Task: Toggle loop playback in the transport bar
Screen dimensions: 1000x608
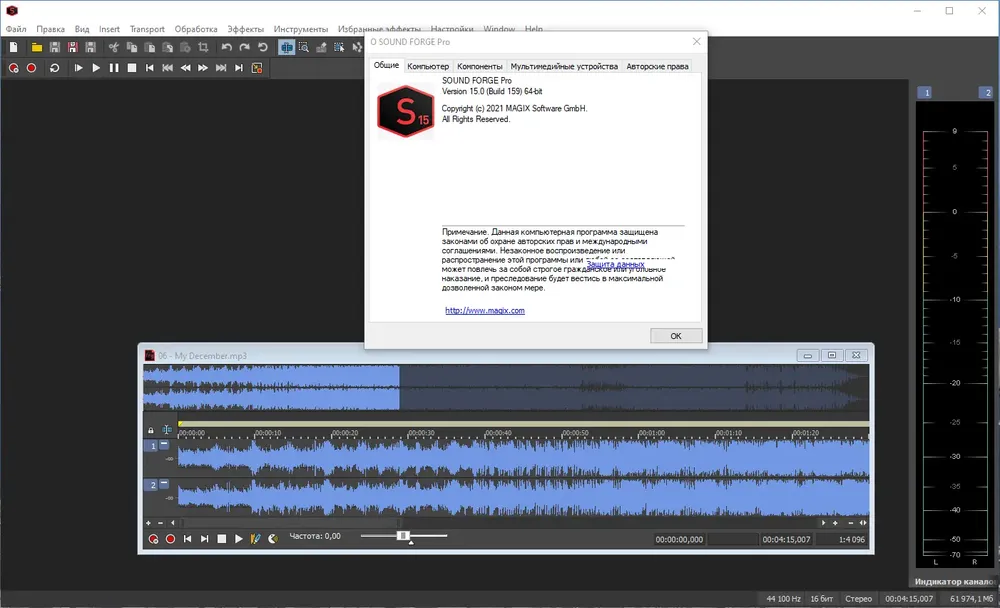Action: click(x=54, y=68)
